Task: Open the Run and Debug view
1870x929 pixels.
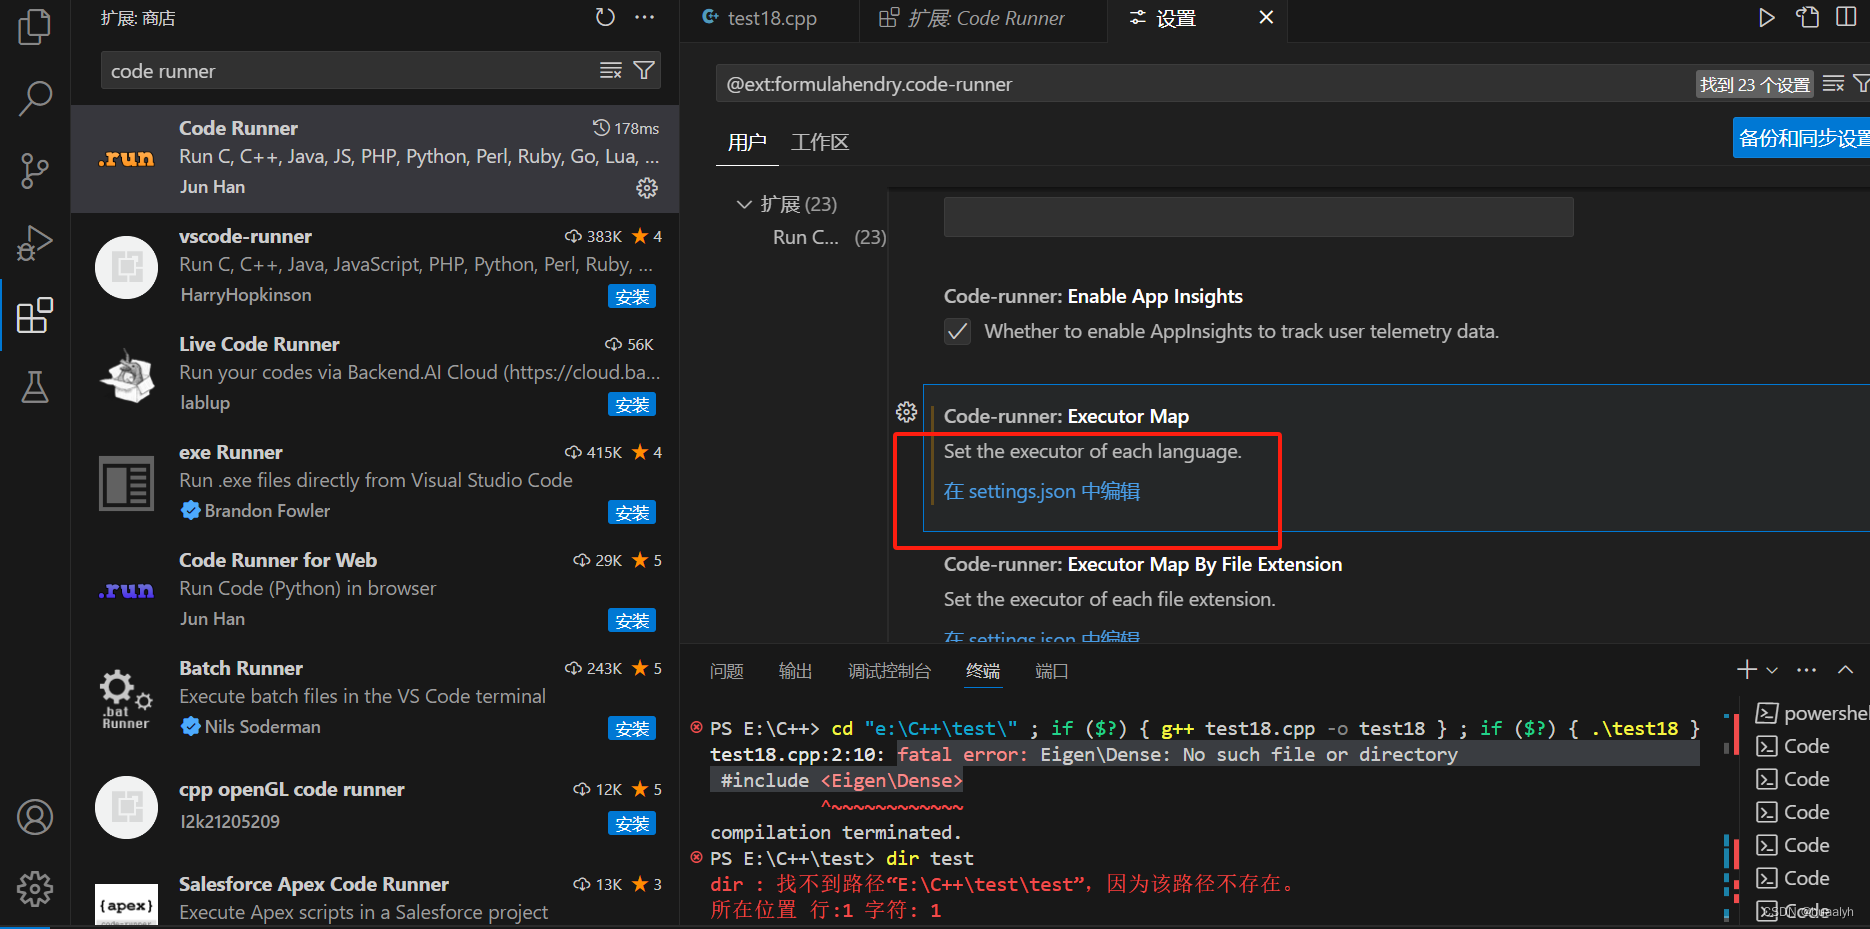Action: pos(35,243)
